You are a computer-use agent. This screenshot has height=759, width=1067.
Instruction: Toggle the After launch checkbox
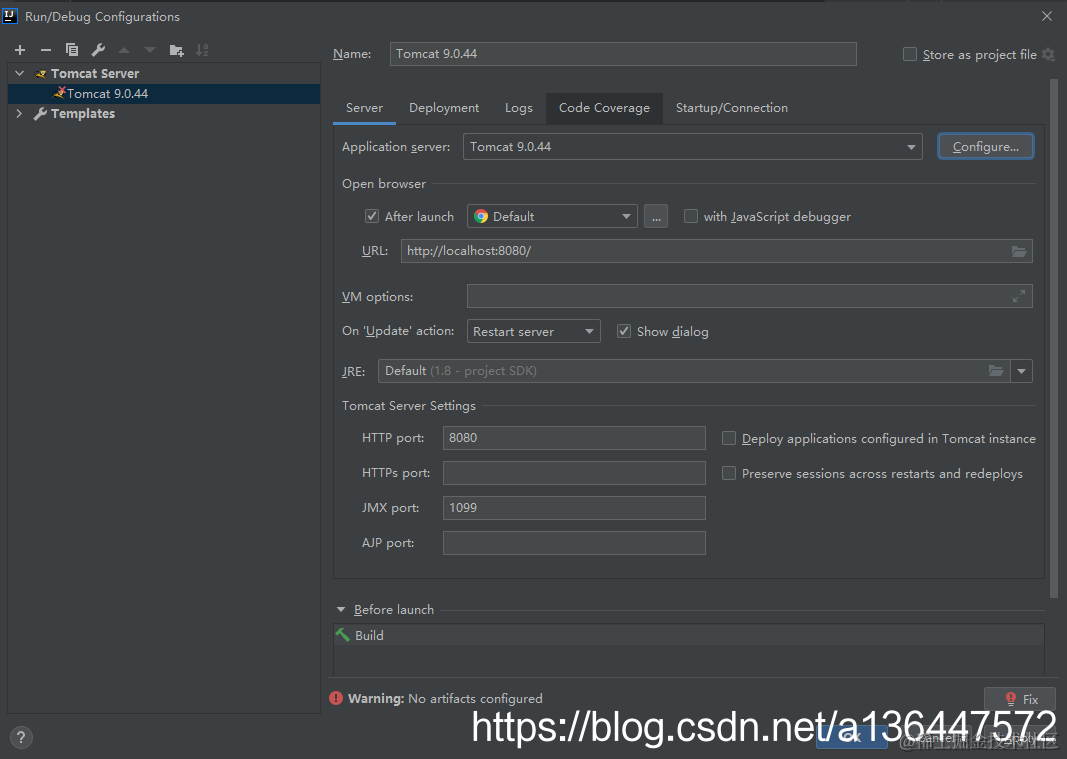tap(372, 216)
